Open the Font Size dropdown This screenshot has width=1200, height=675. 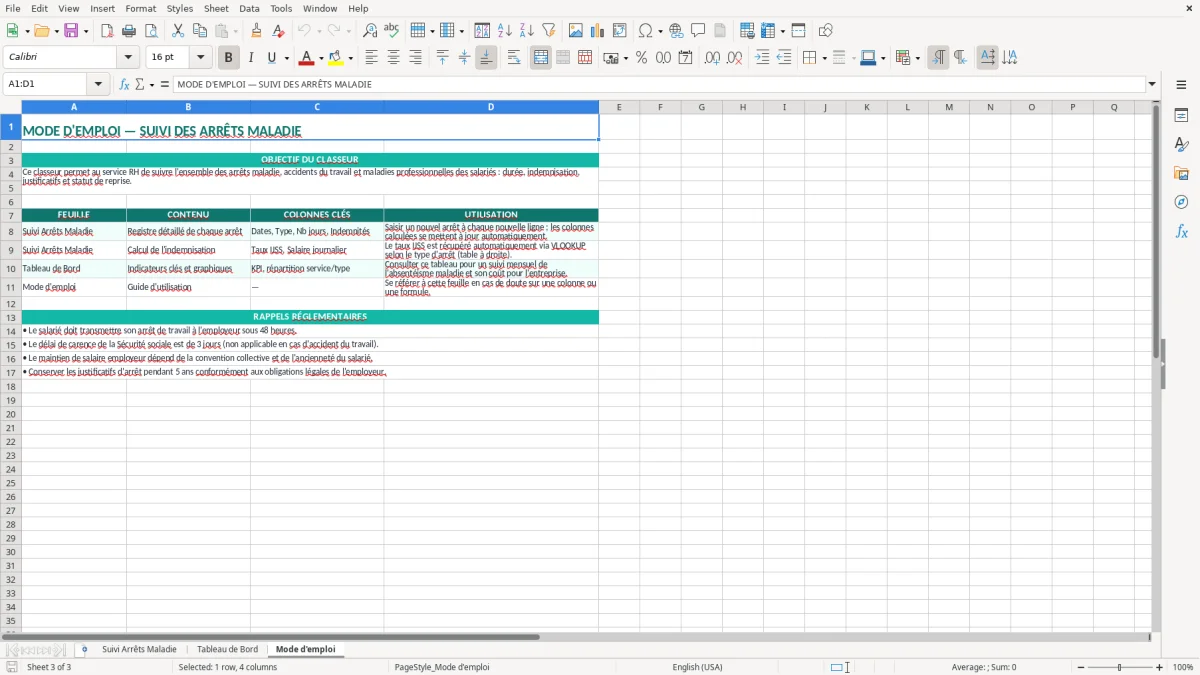[x=201, y=58]
